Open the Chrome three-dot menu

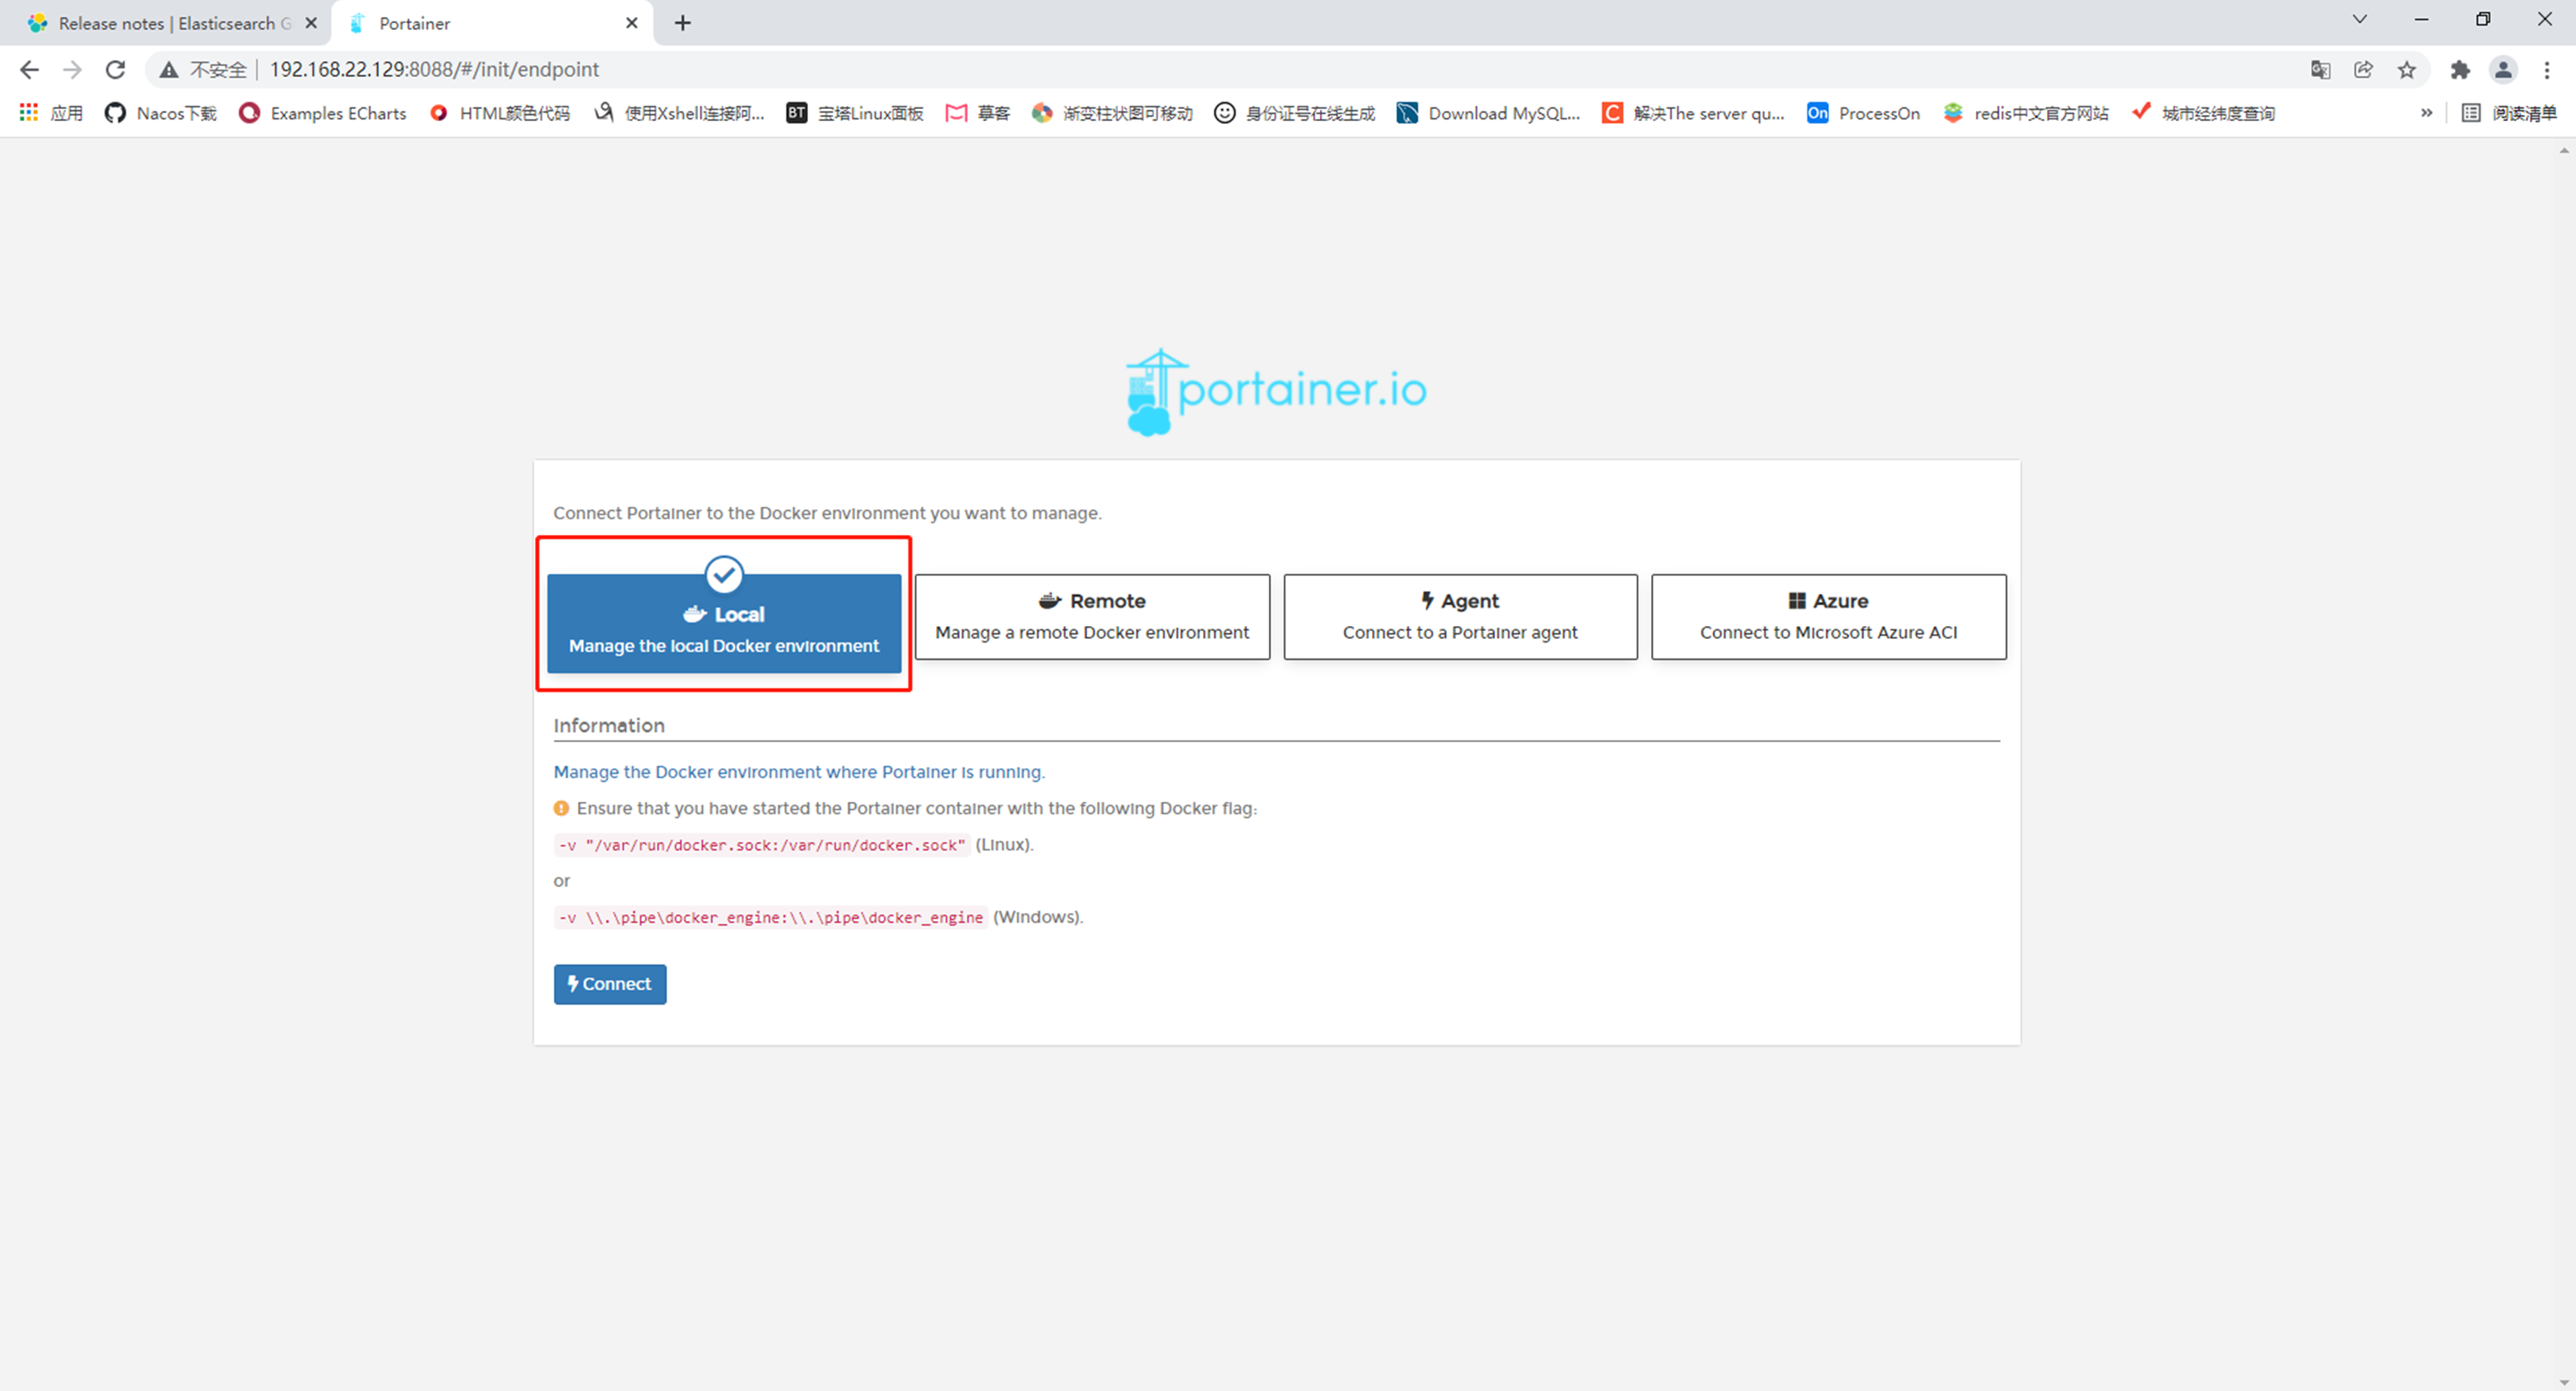[x=2546, y=69]
